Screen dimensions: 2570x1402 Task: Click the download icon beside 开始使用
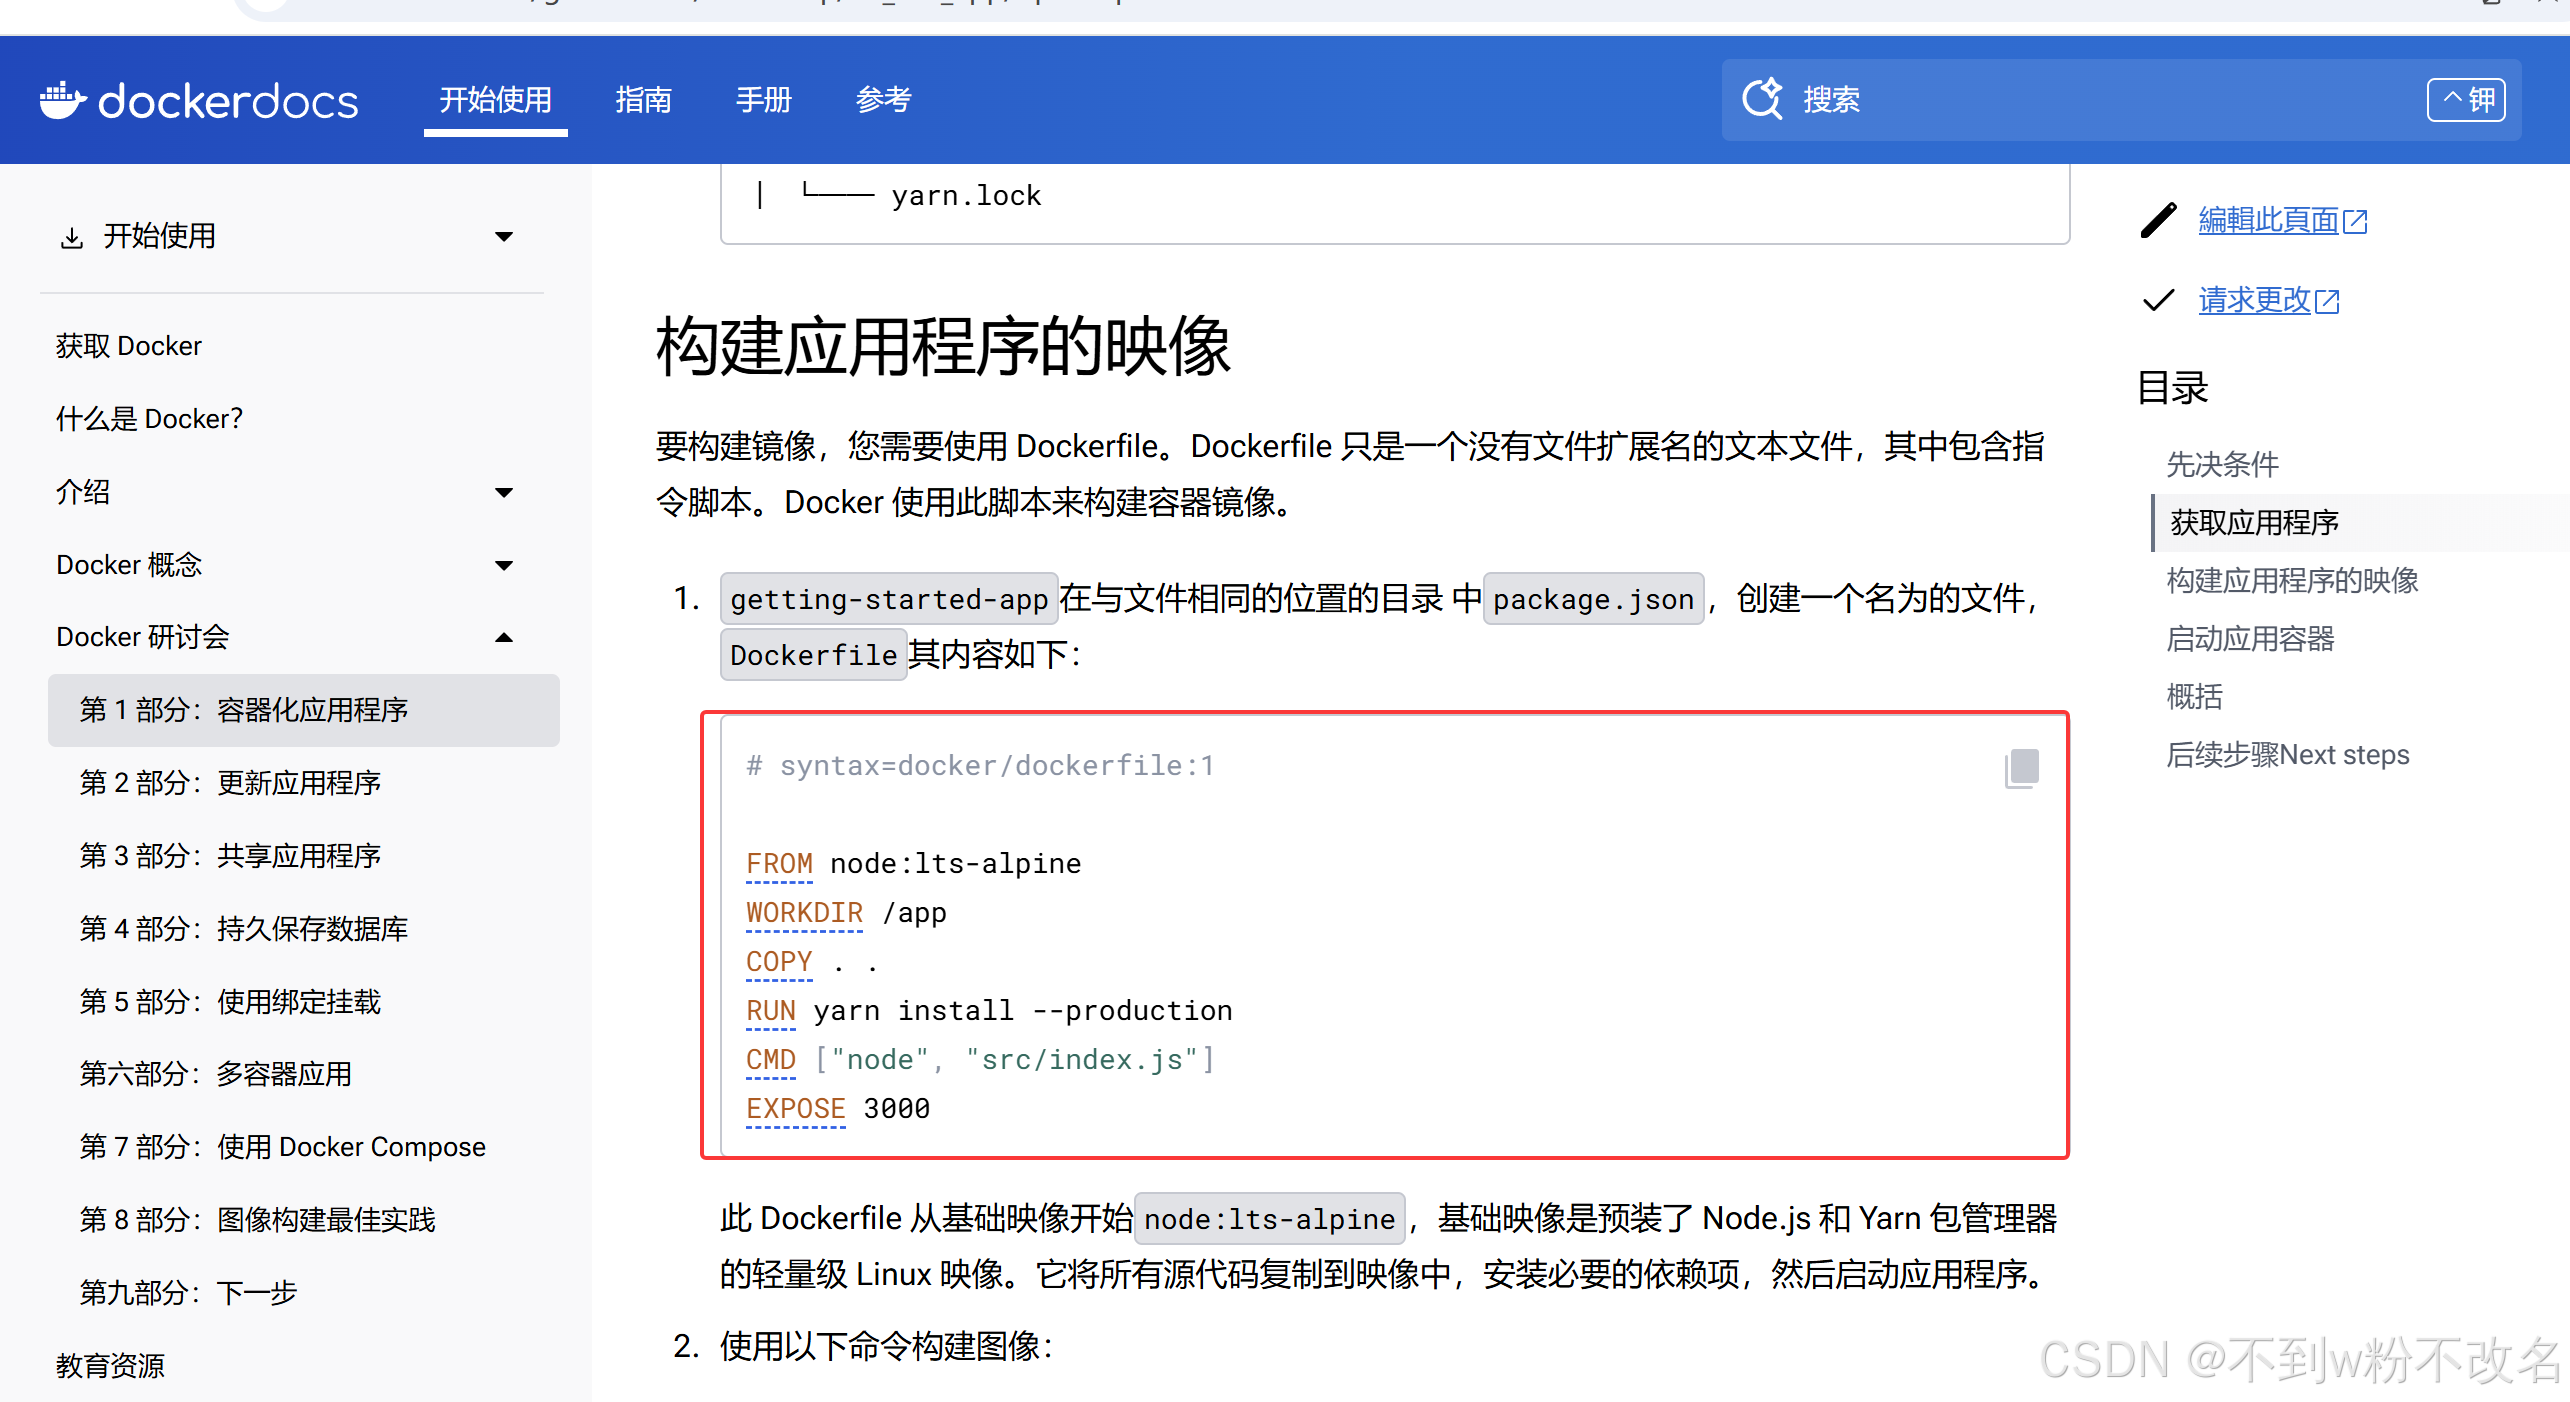click(72, 237)
